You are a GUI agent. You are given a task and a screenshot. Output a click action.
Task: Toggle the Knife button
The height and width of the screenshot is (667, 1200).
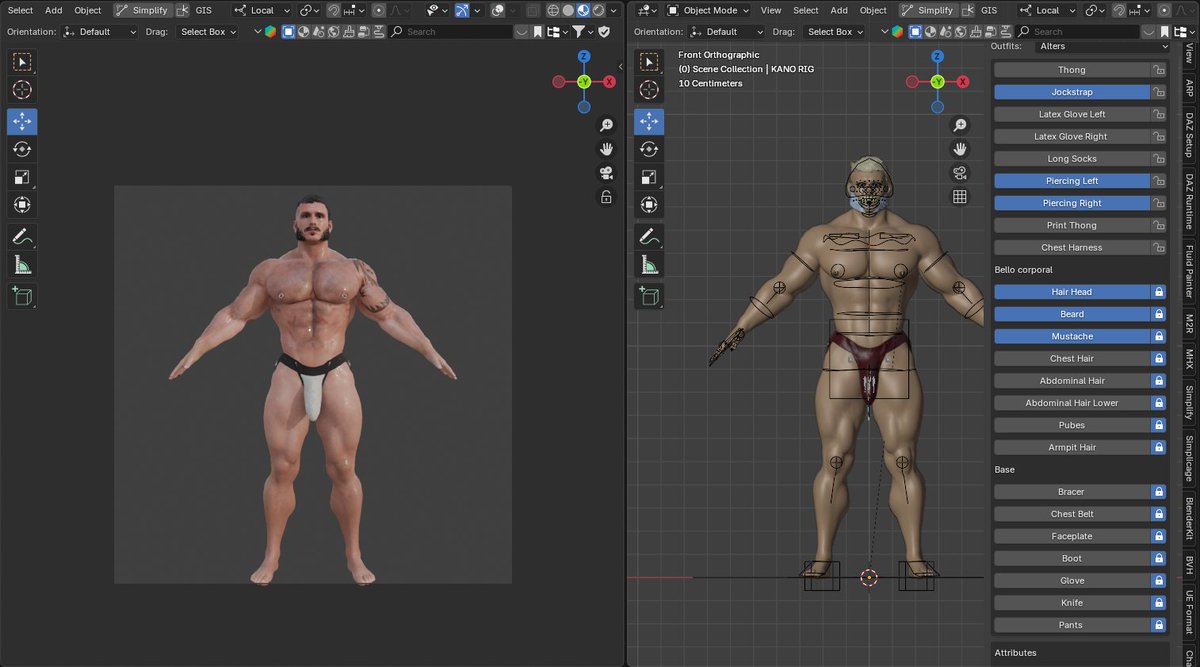tap(1072, 603)
